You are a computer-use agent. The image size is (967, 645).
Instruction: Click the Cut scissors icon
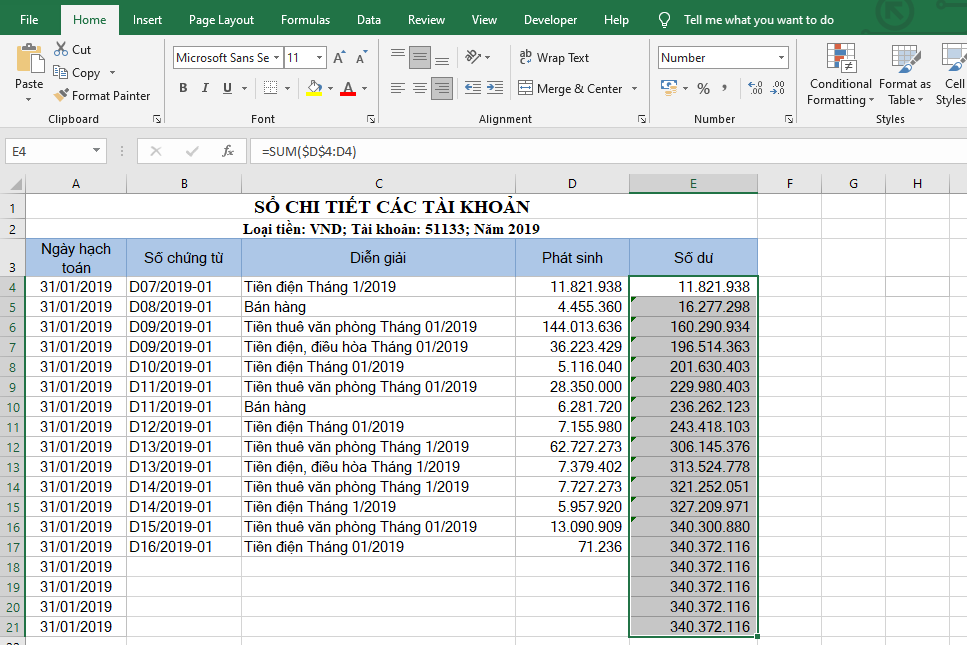tap(61, 49)
